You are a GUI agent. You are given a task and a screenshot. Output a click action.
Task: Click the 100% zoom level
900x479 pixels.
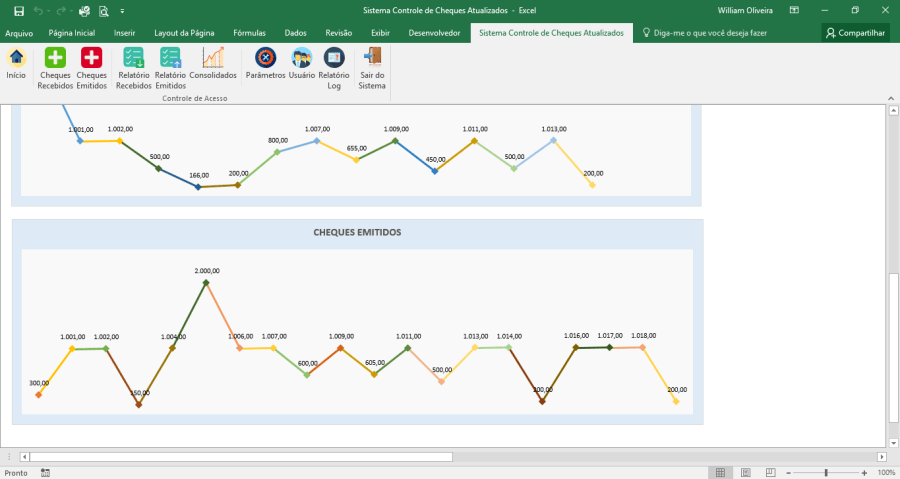coord(886,473)
